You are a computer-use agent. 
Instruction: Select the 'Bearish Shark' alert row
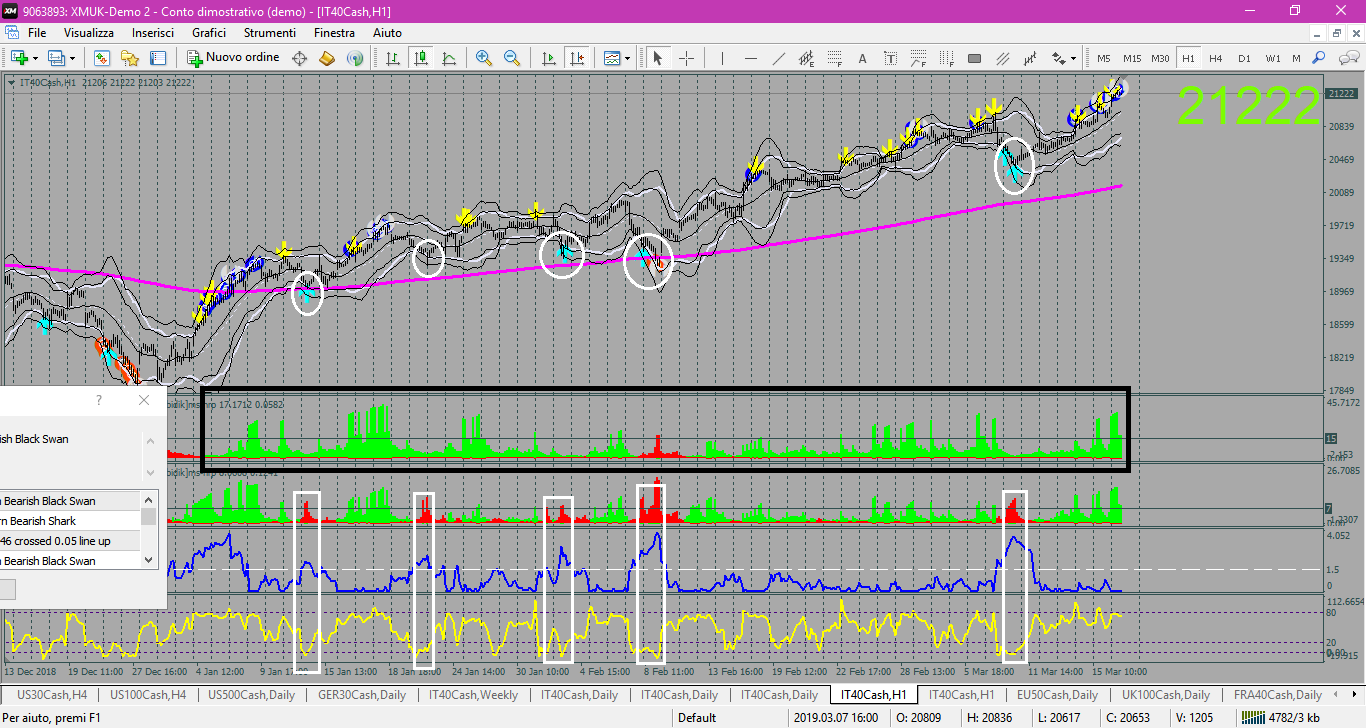pos(70,521)
